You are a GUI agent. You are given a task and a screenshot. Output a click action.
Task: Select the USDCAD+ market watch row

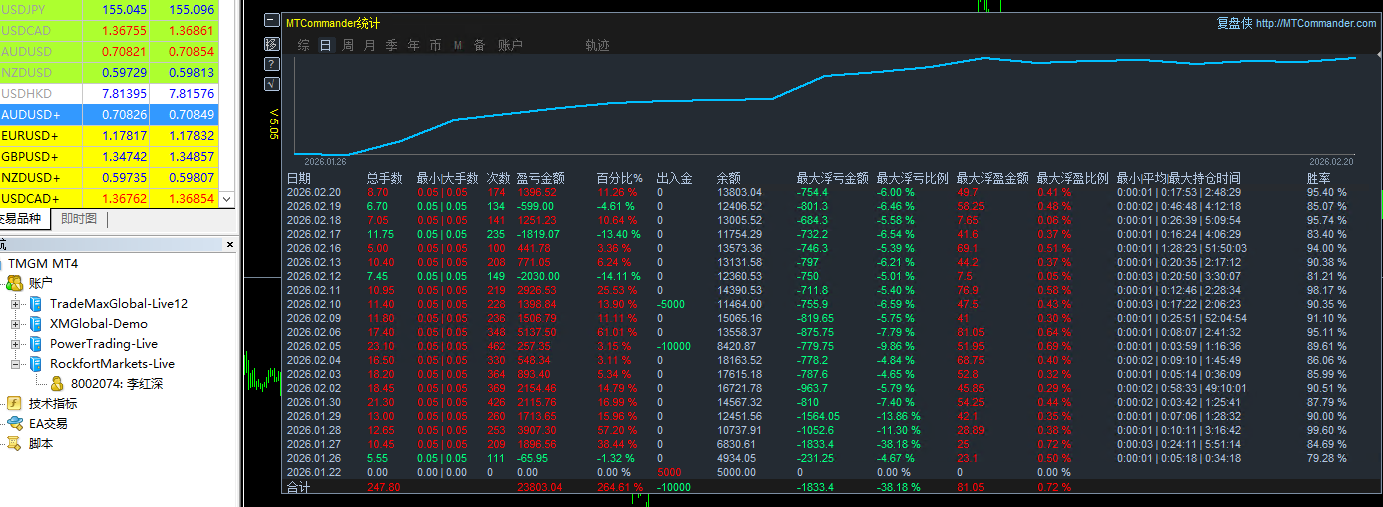pos(109,198)
